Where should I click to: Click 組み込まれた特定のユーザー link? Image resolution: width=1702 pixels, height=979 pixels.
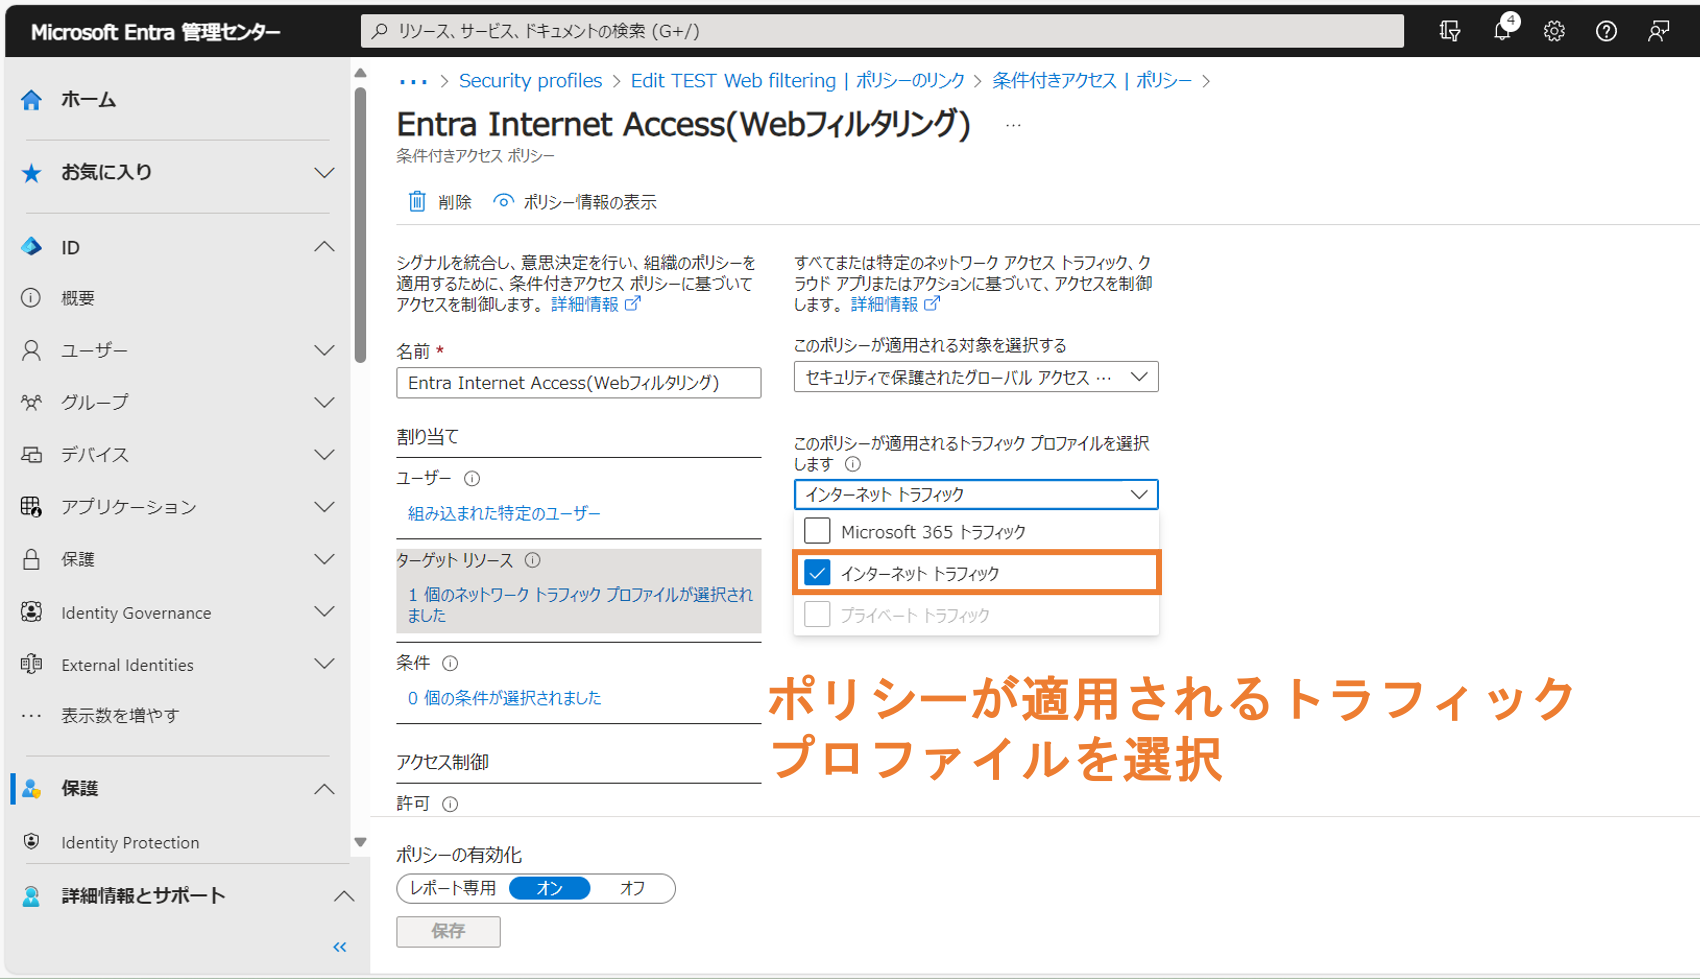504,513
